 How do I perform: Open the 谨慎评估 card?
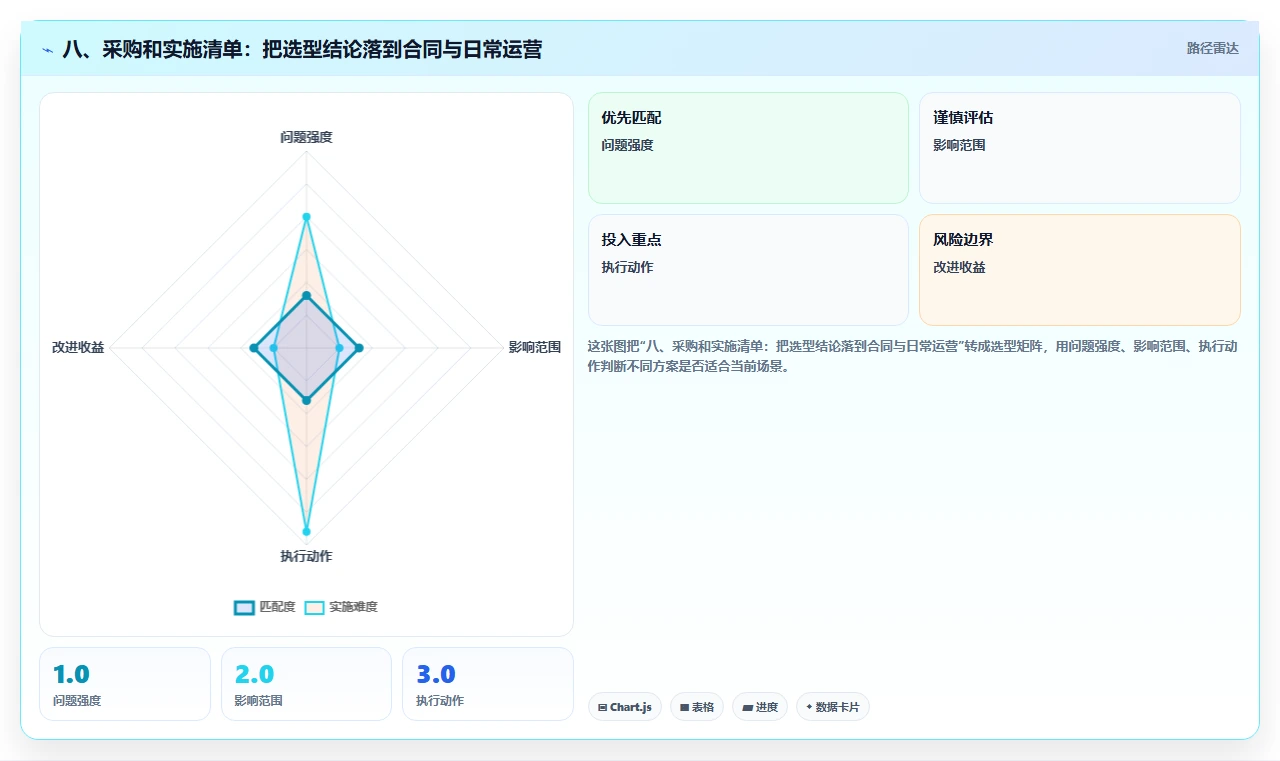1080,148
